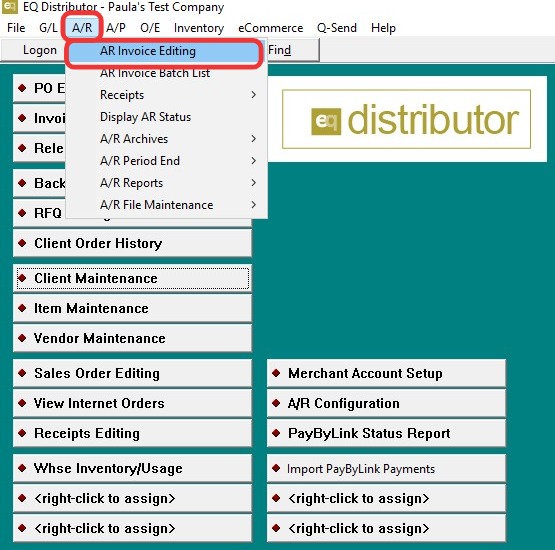
Task: Click the EQ Distributor title bar icon
Action: click(x=10, y=7)
